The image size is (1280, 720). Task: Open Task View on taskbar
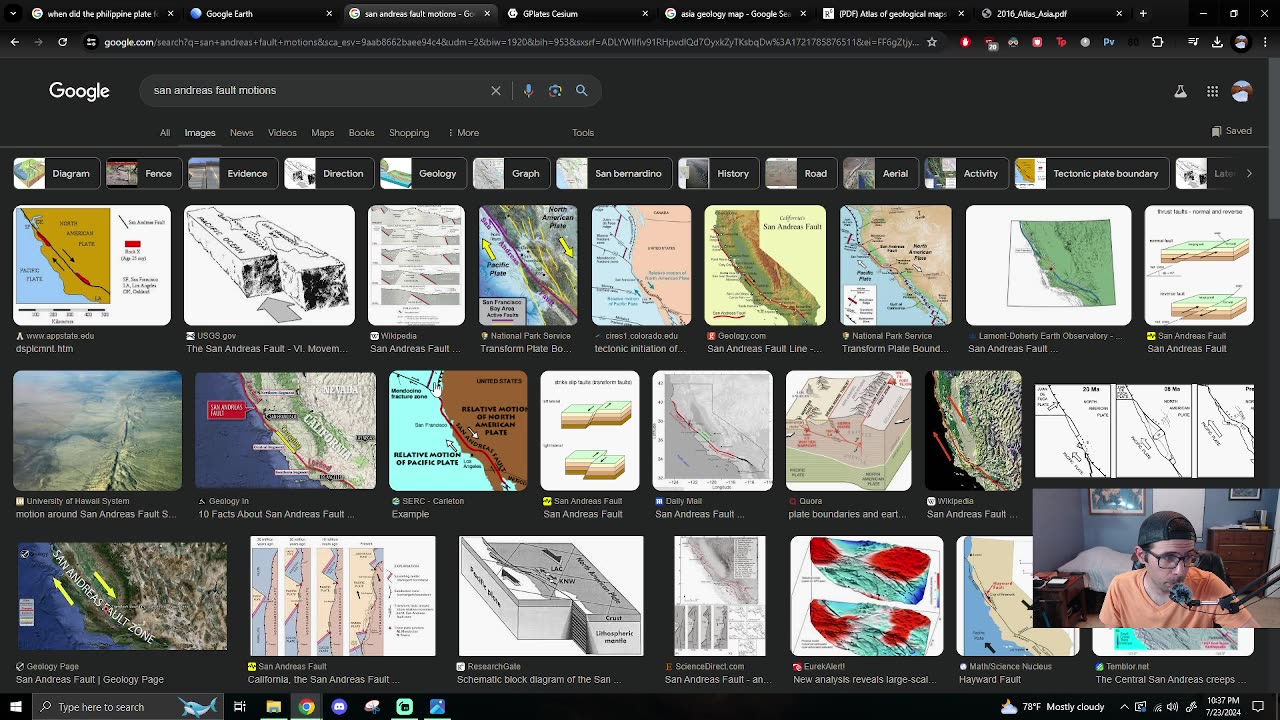point(240,707)
